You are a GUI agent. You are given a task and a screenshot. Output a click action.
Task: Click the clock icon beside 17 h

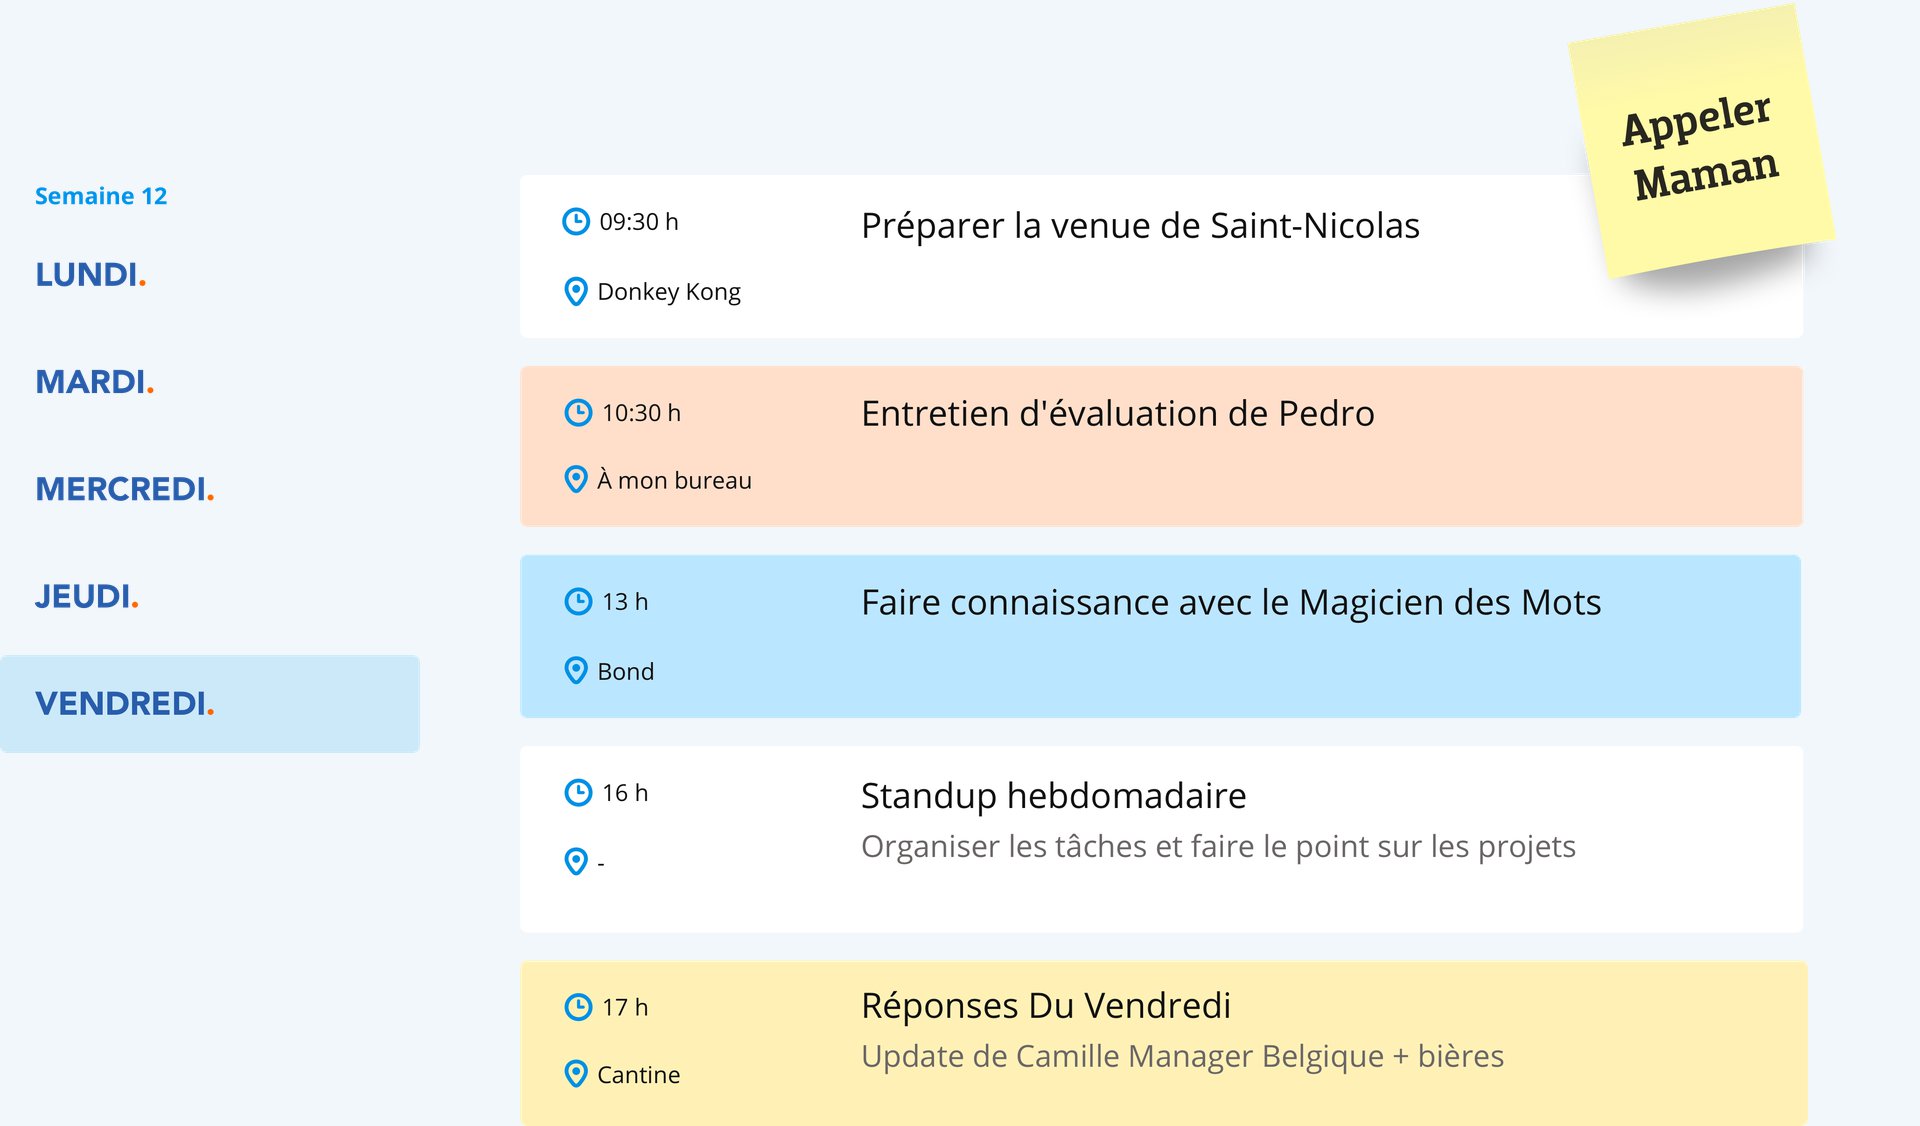578,1006
